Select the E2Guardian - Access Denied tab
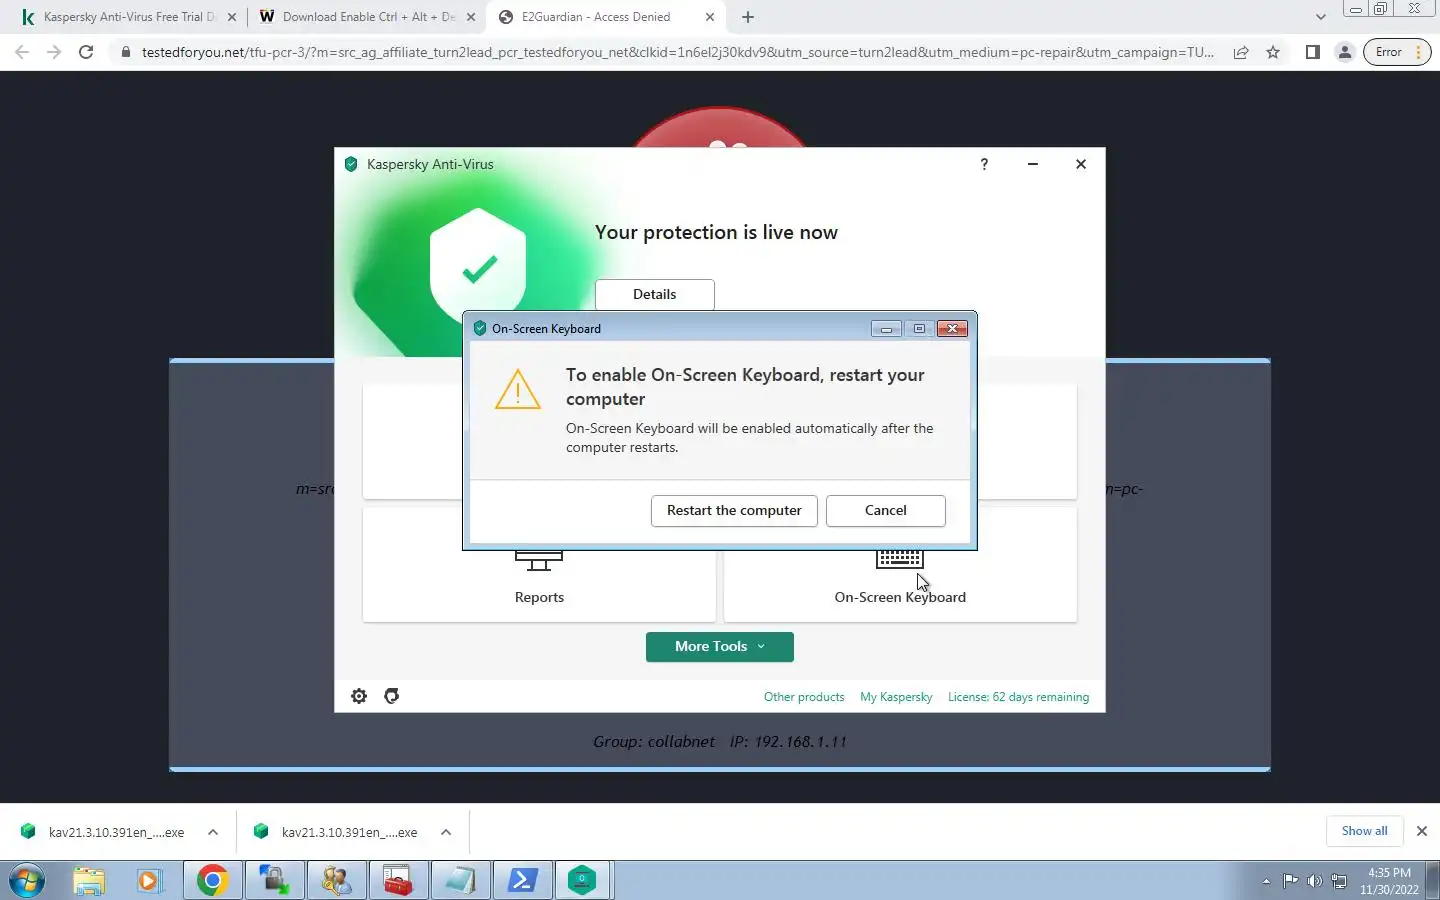The height and width of the screenshot is (900, 1440). [607, 17]
